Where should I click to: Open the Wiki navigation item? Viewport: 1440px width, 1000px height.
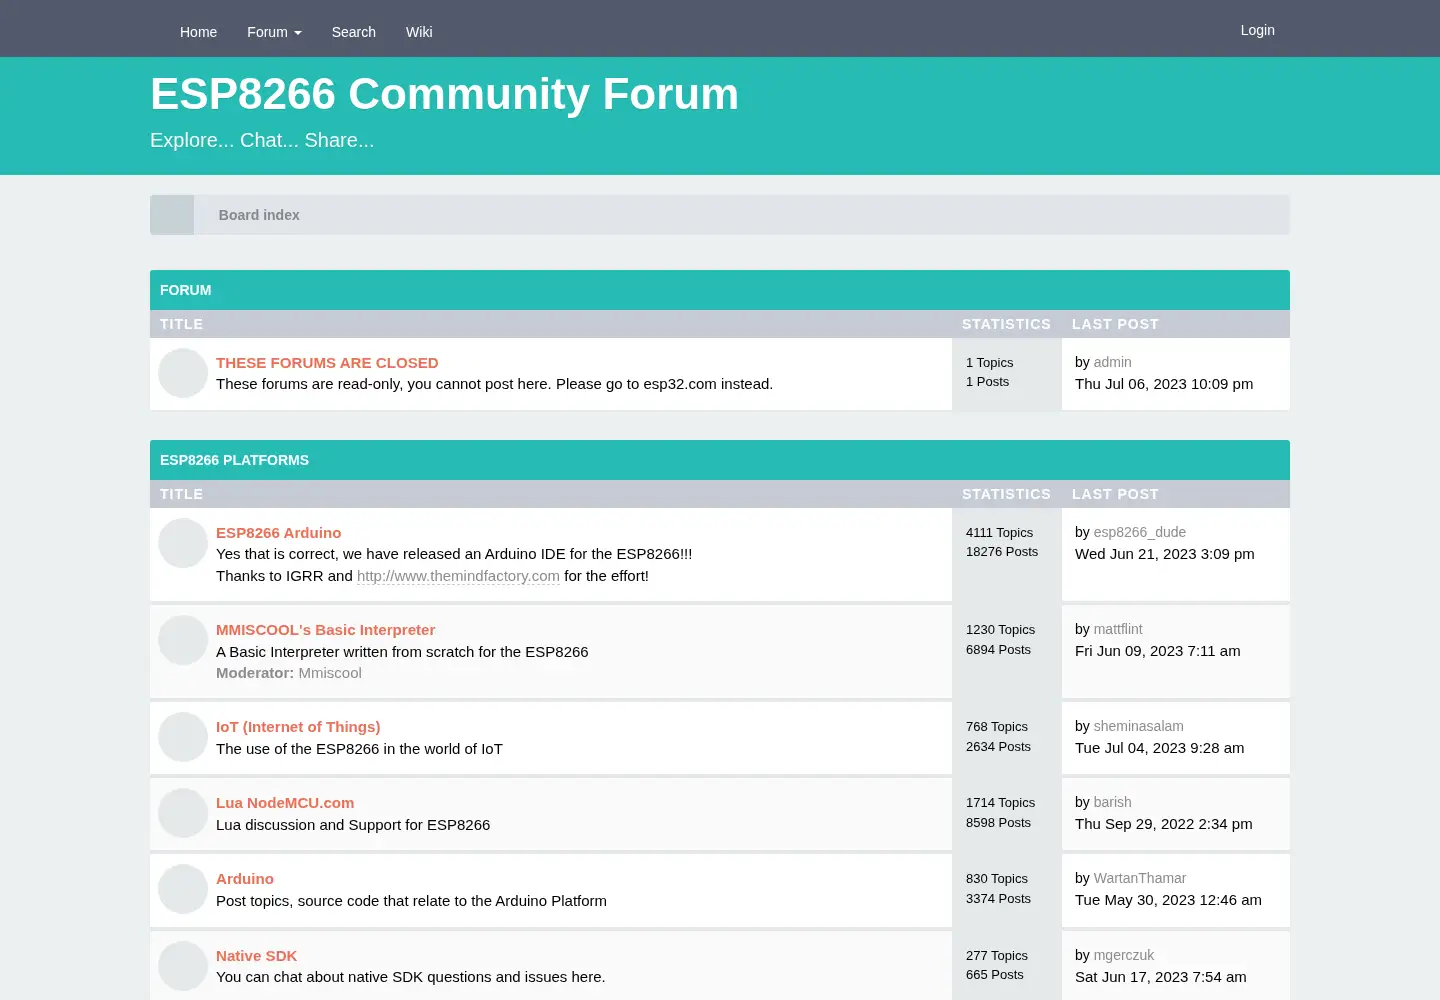point(419,32)
